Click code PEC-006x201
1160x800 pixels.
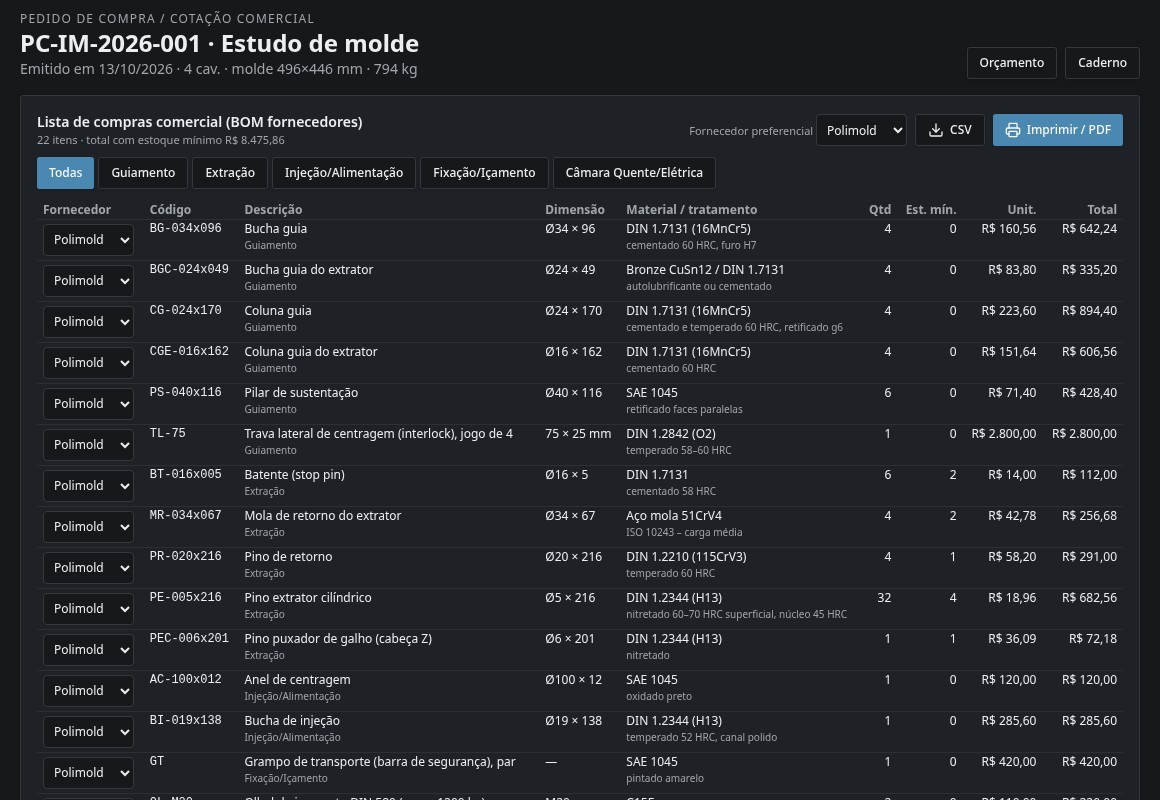[x=189, y=638]
